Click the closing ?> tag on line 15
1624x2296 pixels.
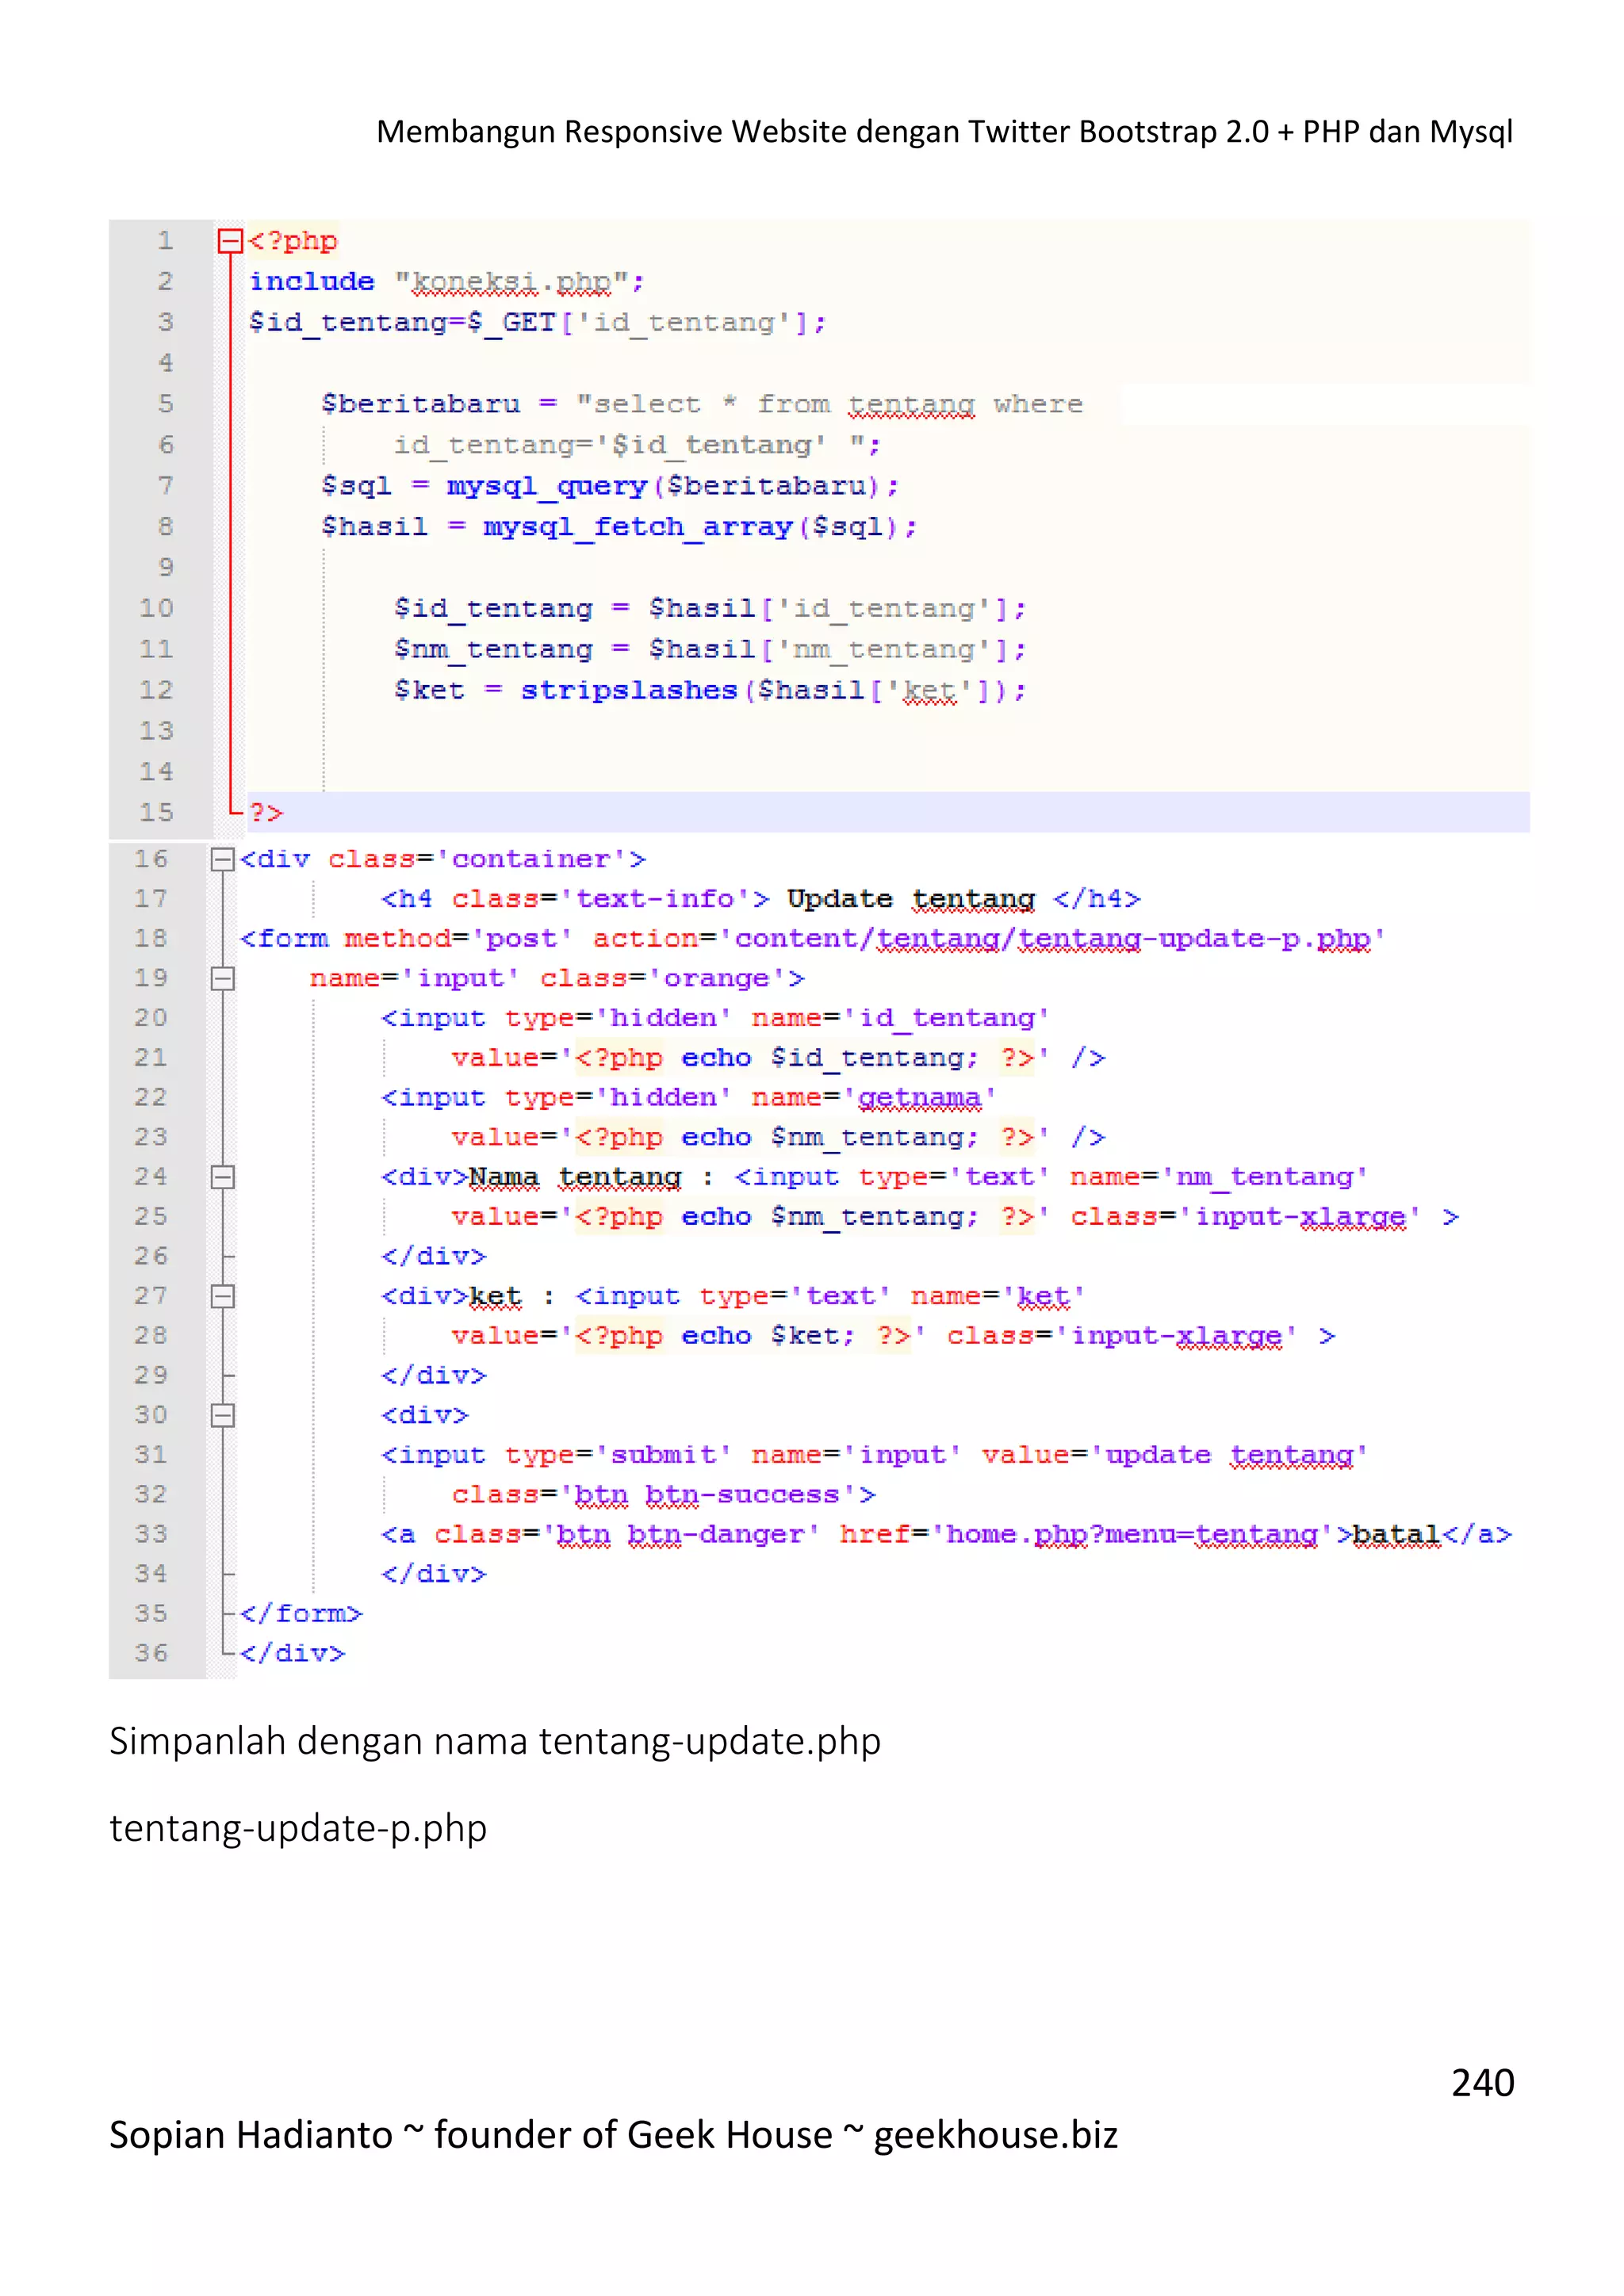click(x=266, y=813)
